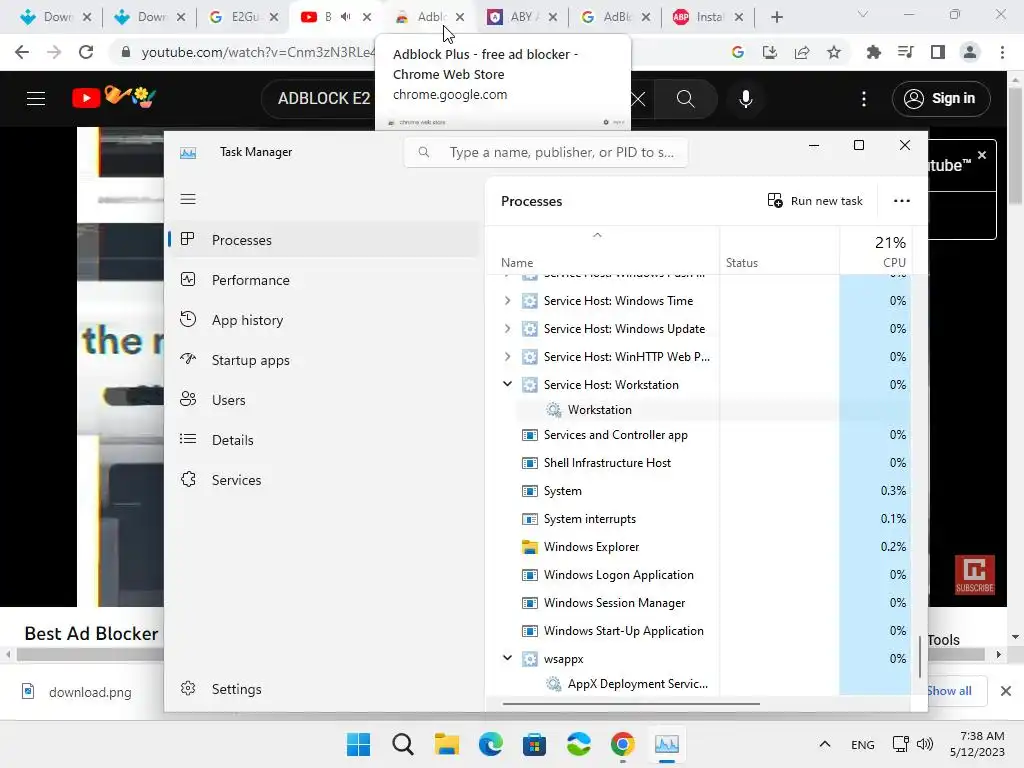This screenshot has height=768, width=1024.
Task: Click Show all downloads link
Action: (x=950, y=691)
